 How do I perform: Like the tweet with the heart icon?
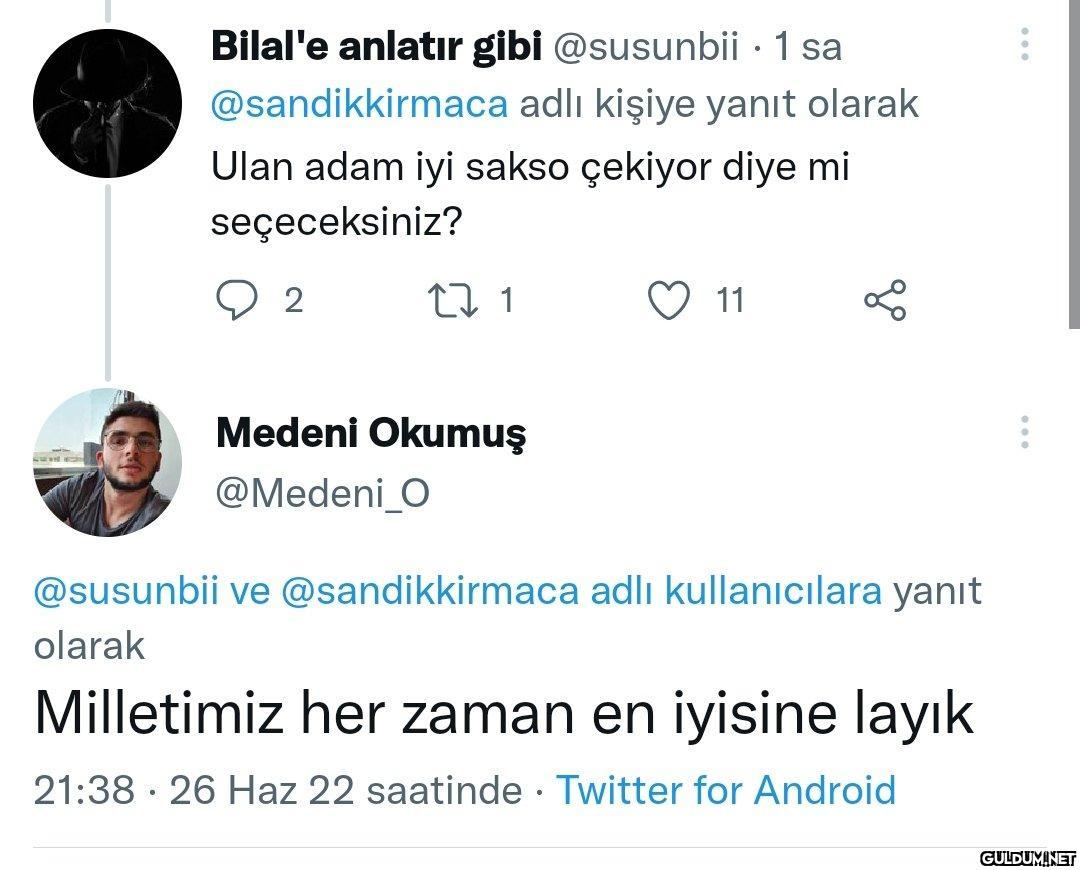click(670, 300)
